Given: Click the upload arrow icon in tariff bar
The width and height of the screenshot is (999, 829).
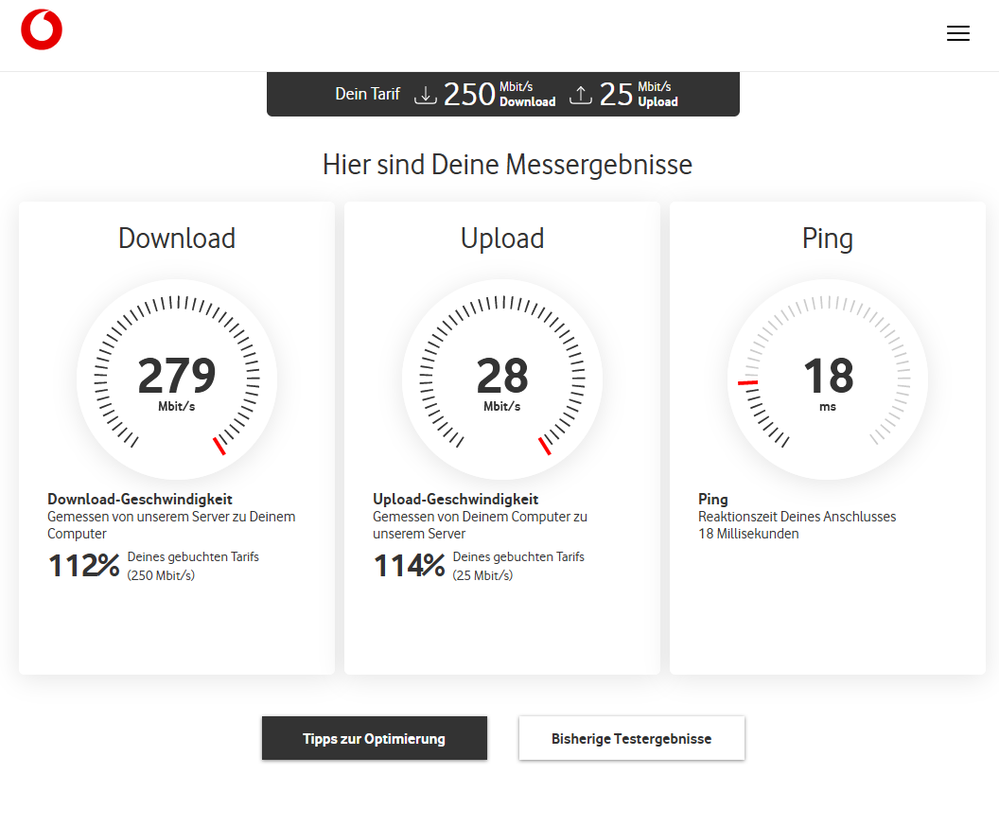Looking at the screenshot, I should click(580, 94).
